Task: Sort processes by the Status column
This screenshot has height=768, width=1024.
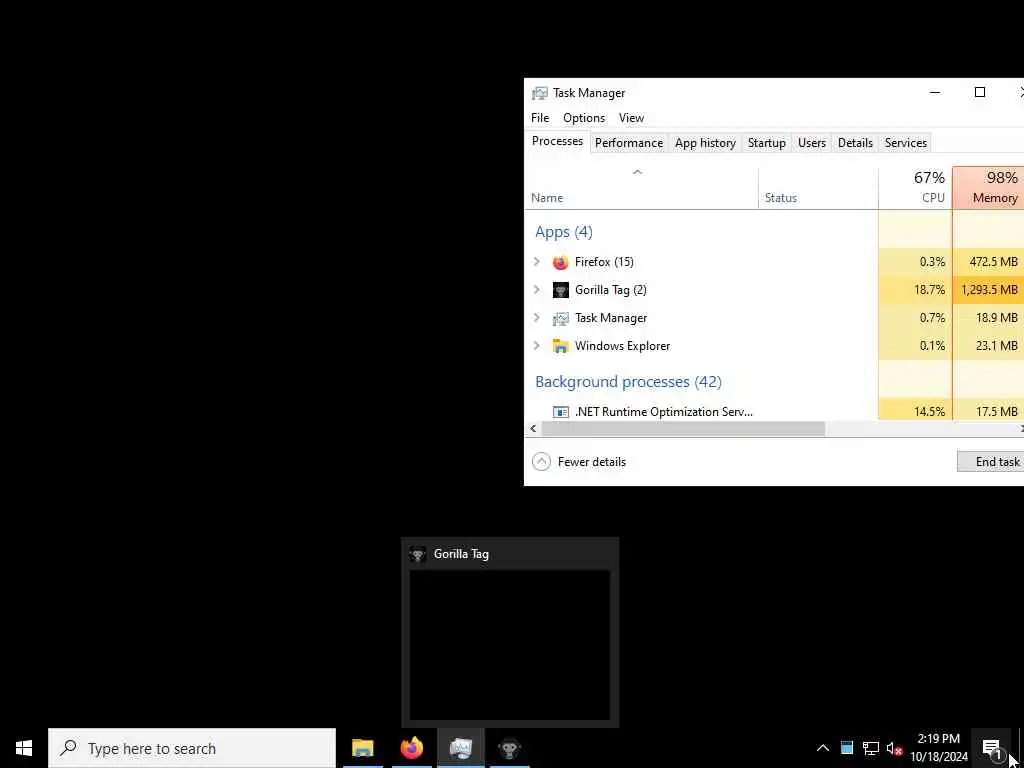Action: (x=818, y=188)
